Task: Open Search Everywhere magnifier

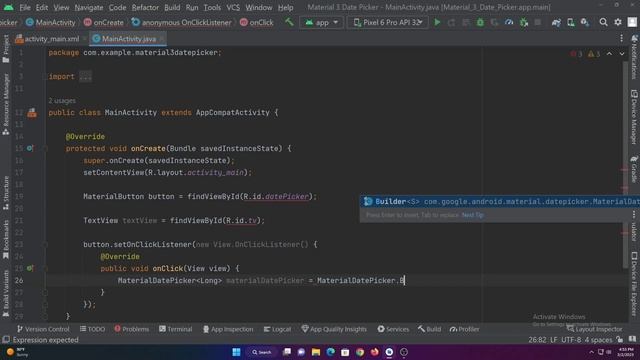Action: 603,22
